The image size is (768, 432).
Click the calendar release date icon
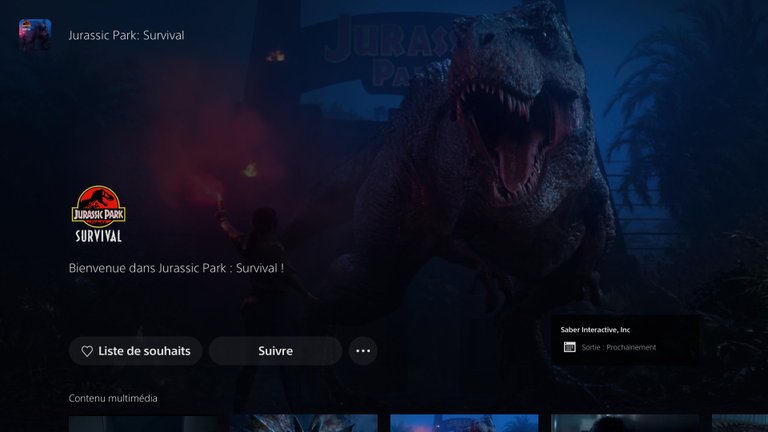click(570, 347)
